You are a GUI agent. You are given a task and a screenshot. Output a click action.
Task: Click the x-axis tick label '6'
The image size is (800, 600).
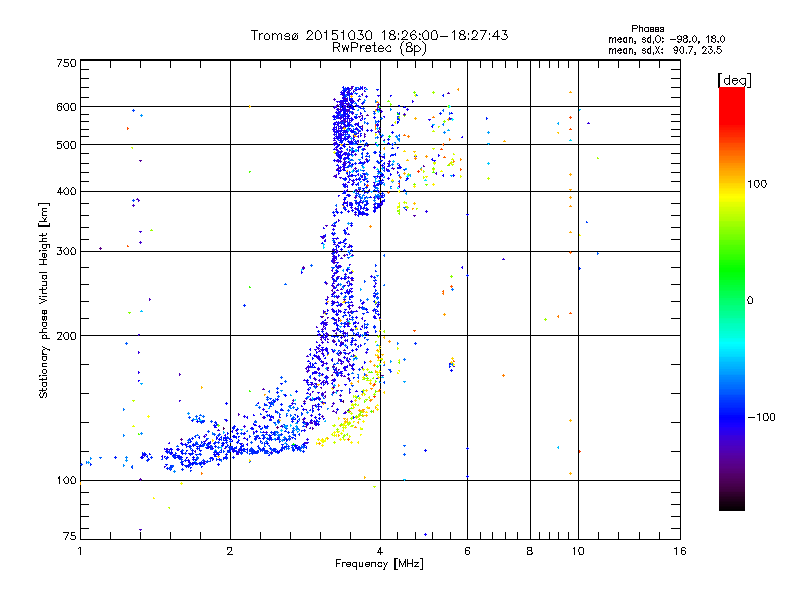point(467,551)
